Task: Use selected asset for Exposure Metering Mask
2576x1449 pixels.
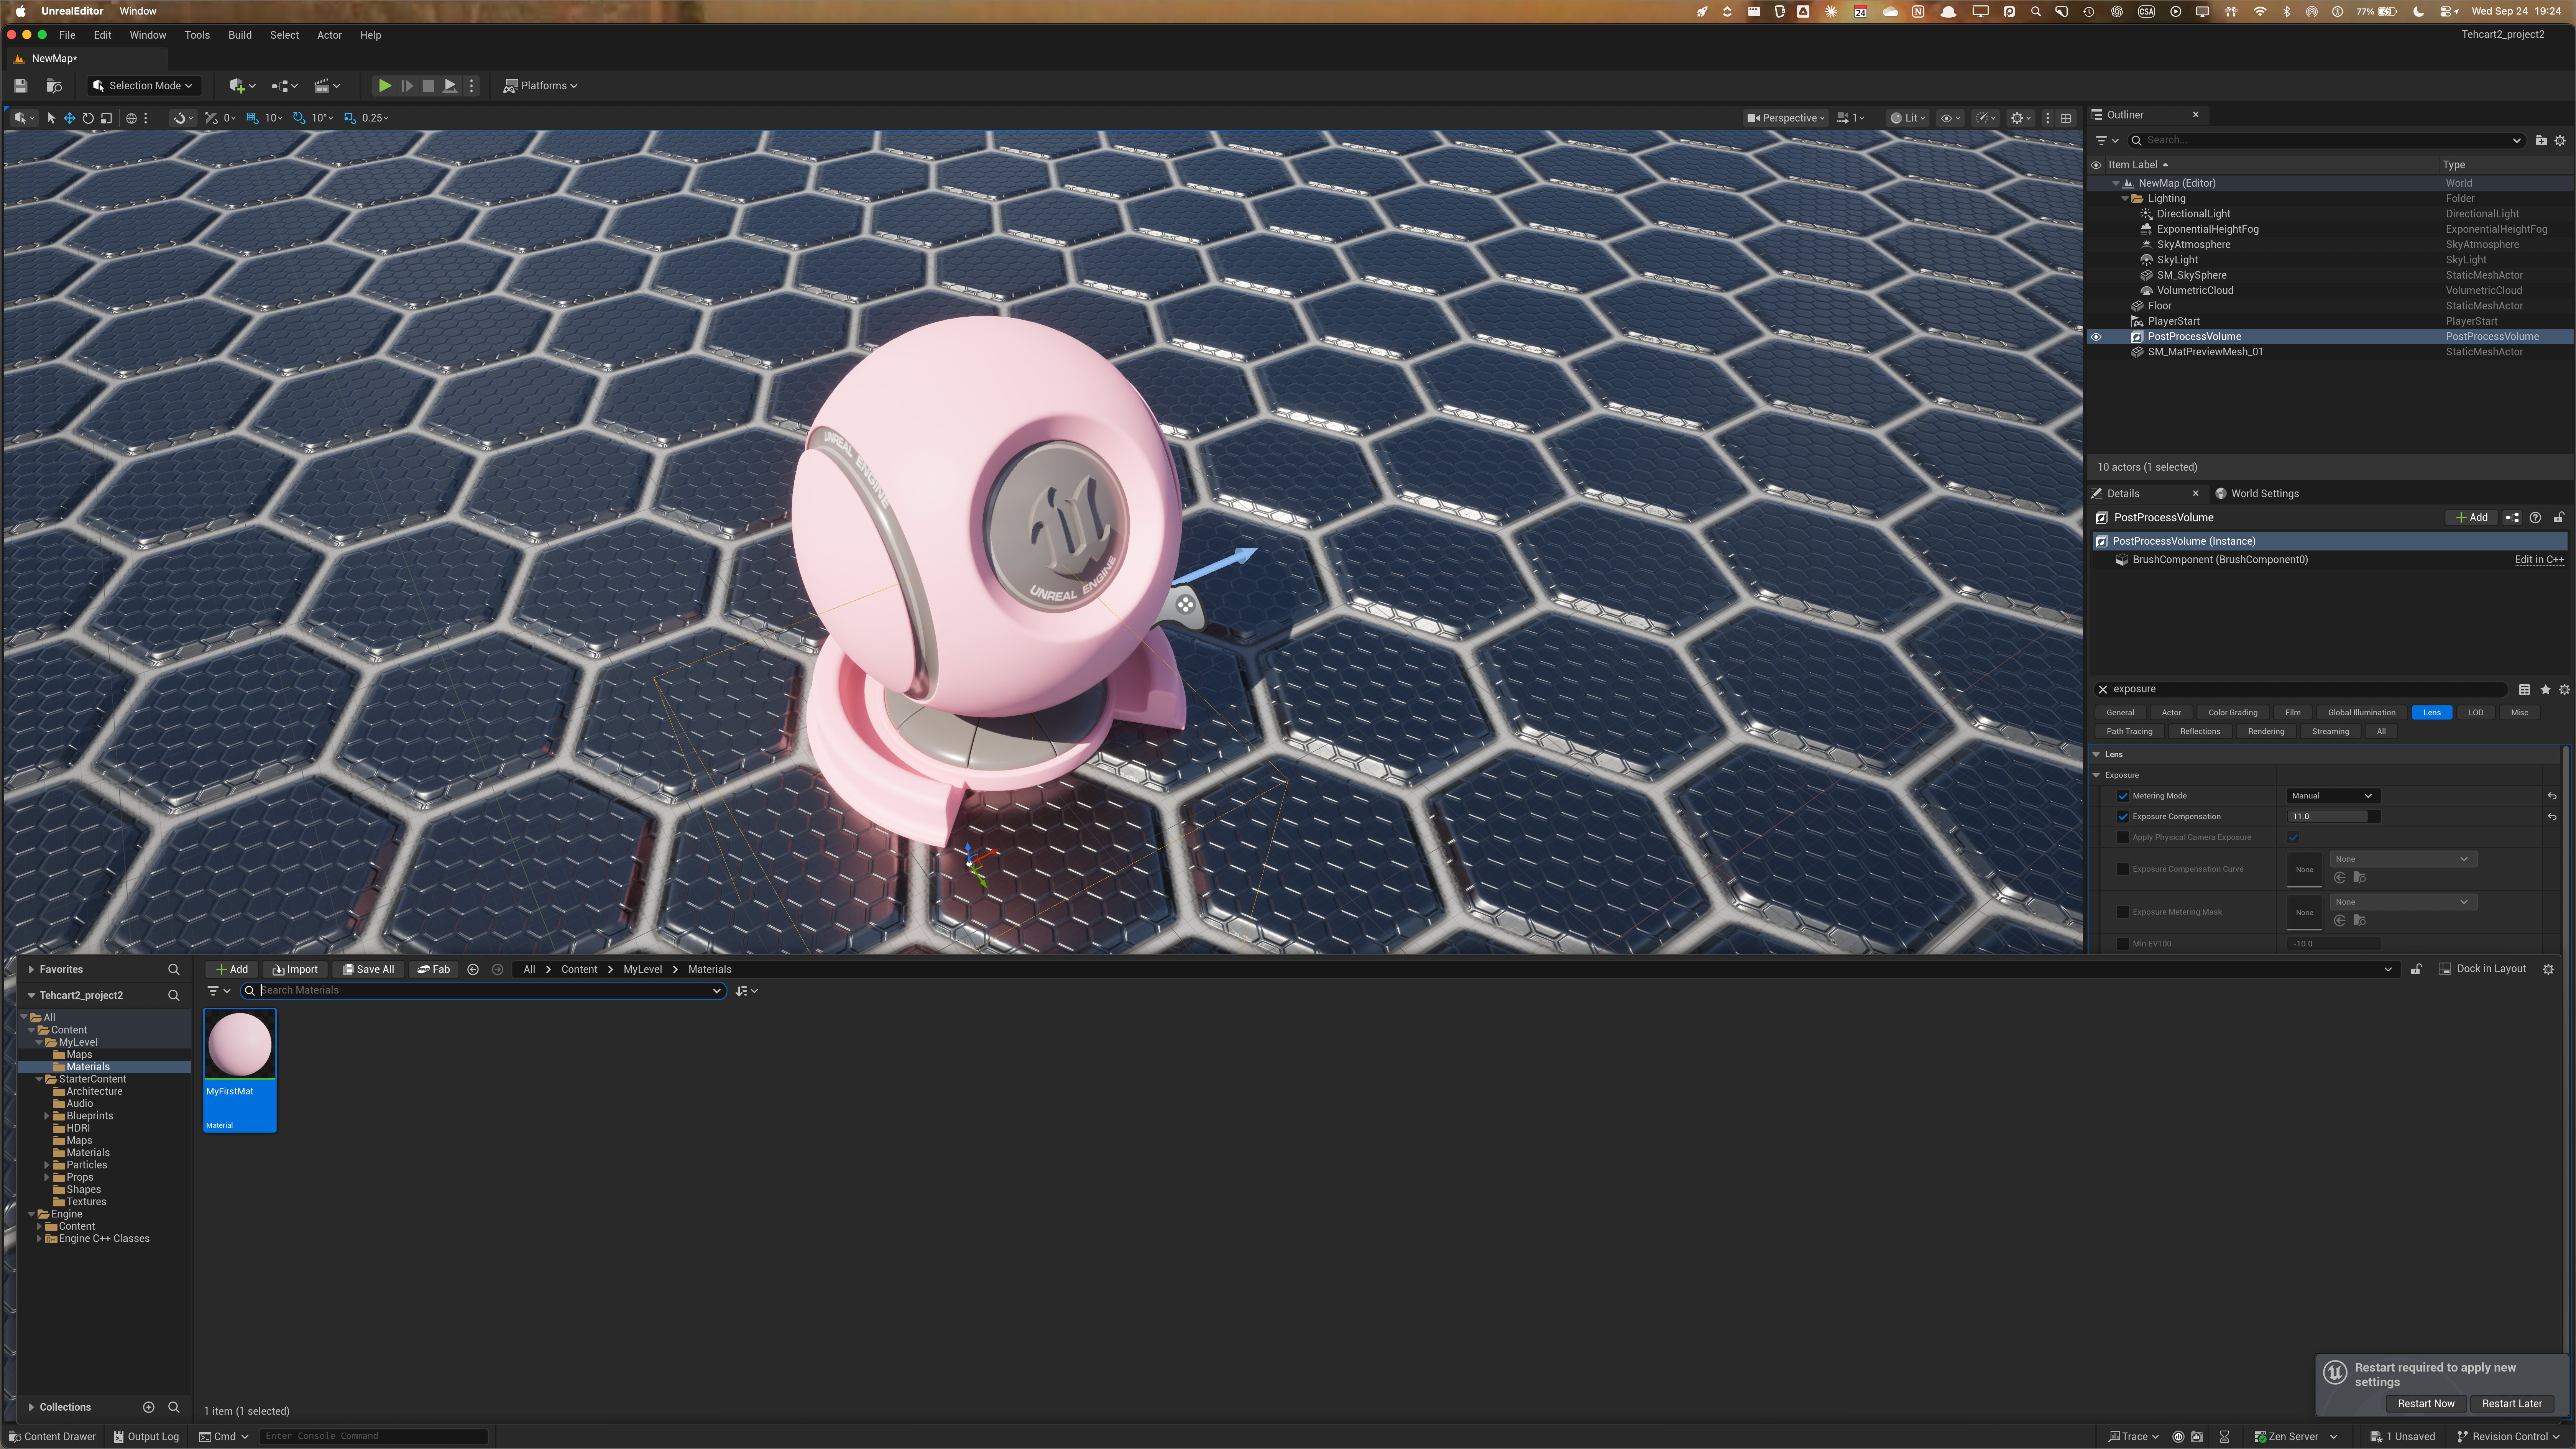Action: coord(2339,921)
